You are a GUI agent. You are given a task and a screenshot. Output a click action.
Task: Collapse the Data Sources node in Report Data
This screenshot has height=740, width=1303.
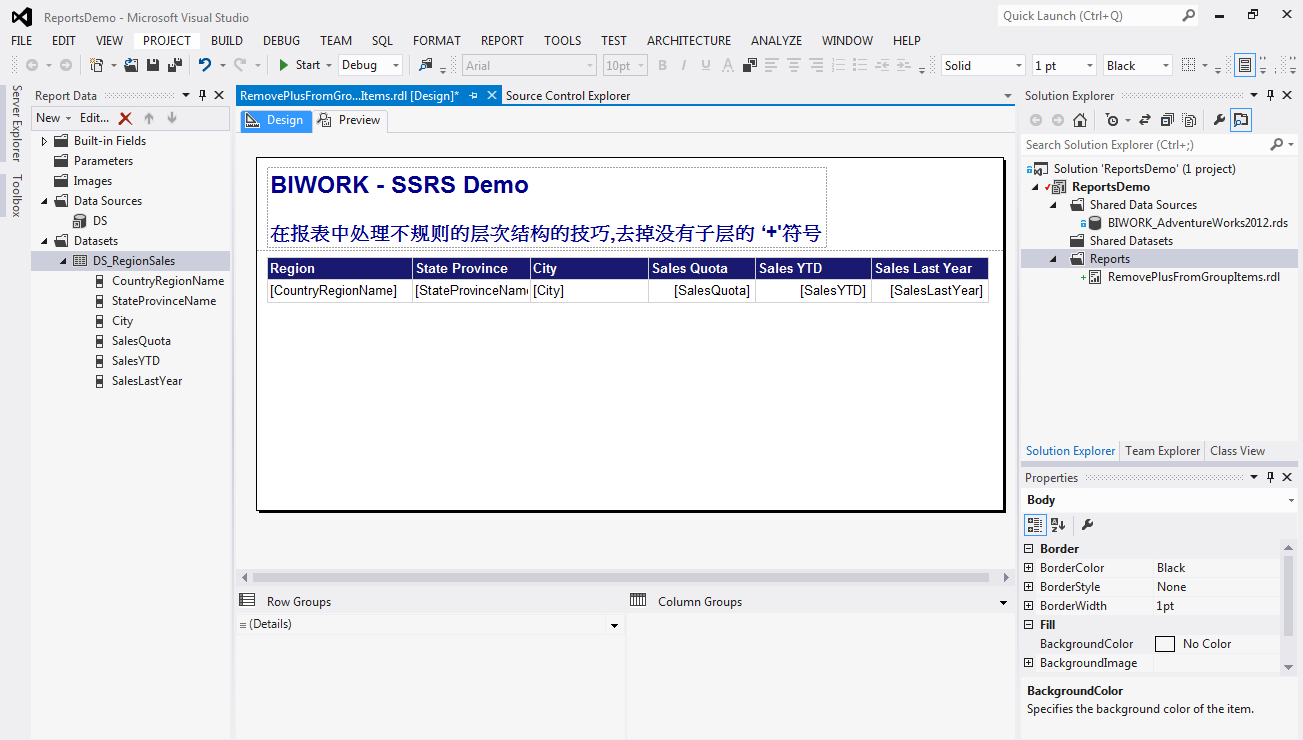click(44, 201)
